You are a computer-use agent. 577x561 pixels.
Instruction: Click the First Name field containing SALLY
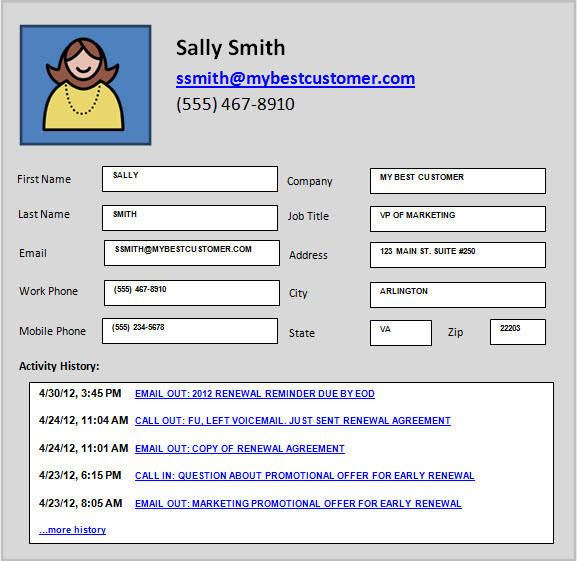[x=190, y=179]
